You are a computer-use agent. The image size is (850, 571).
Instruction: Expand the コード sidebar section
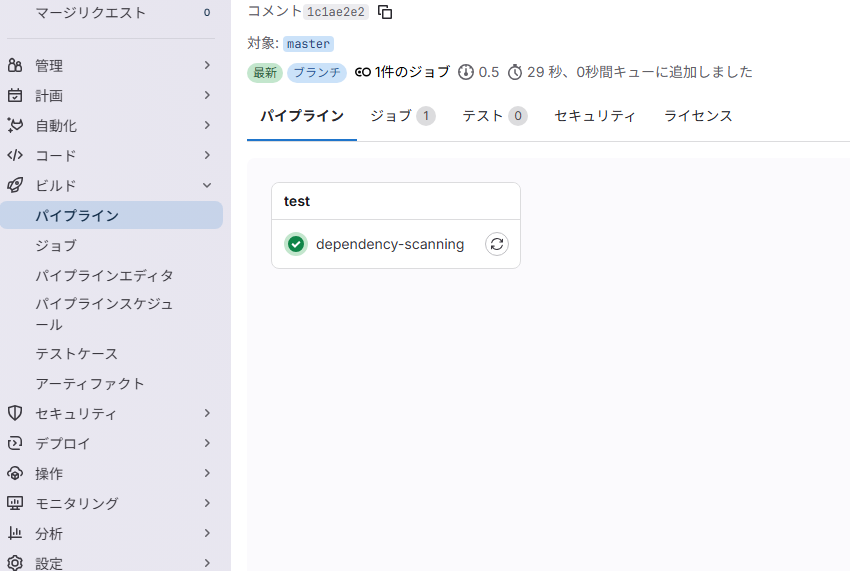(207, 155)
